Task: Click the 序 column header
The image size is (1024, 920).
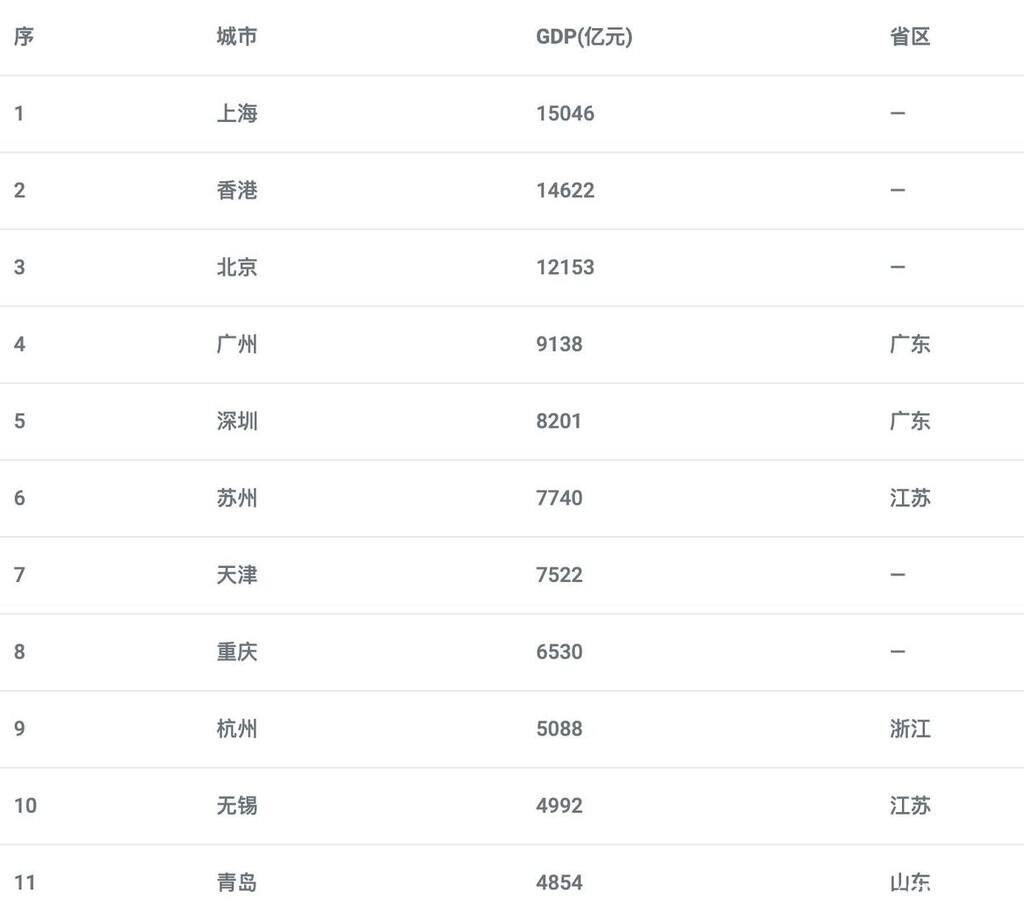Action: [x=24, y=37]
